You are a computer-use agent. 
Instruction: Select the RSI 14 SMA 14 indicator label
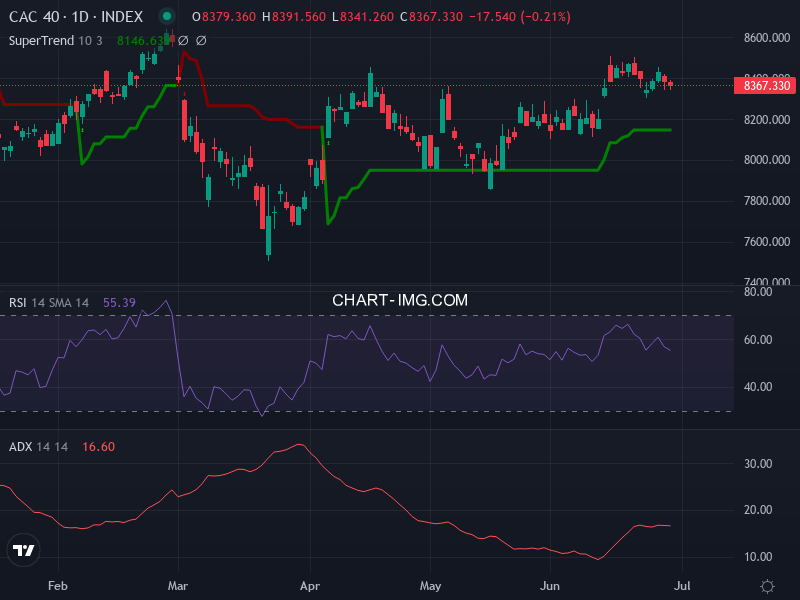coord(49,303)
